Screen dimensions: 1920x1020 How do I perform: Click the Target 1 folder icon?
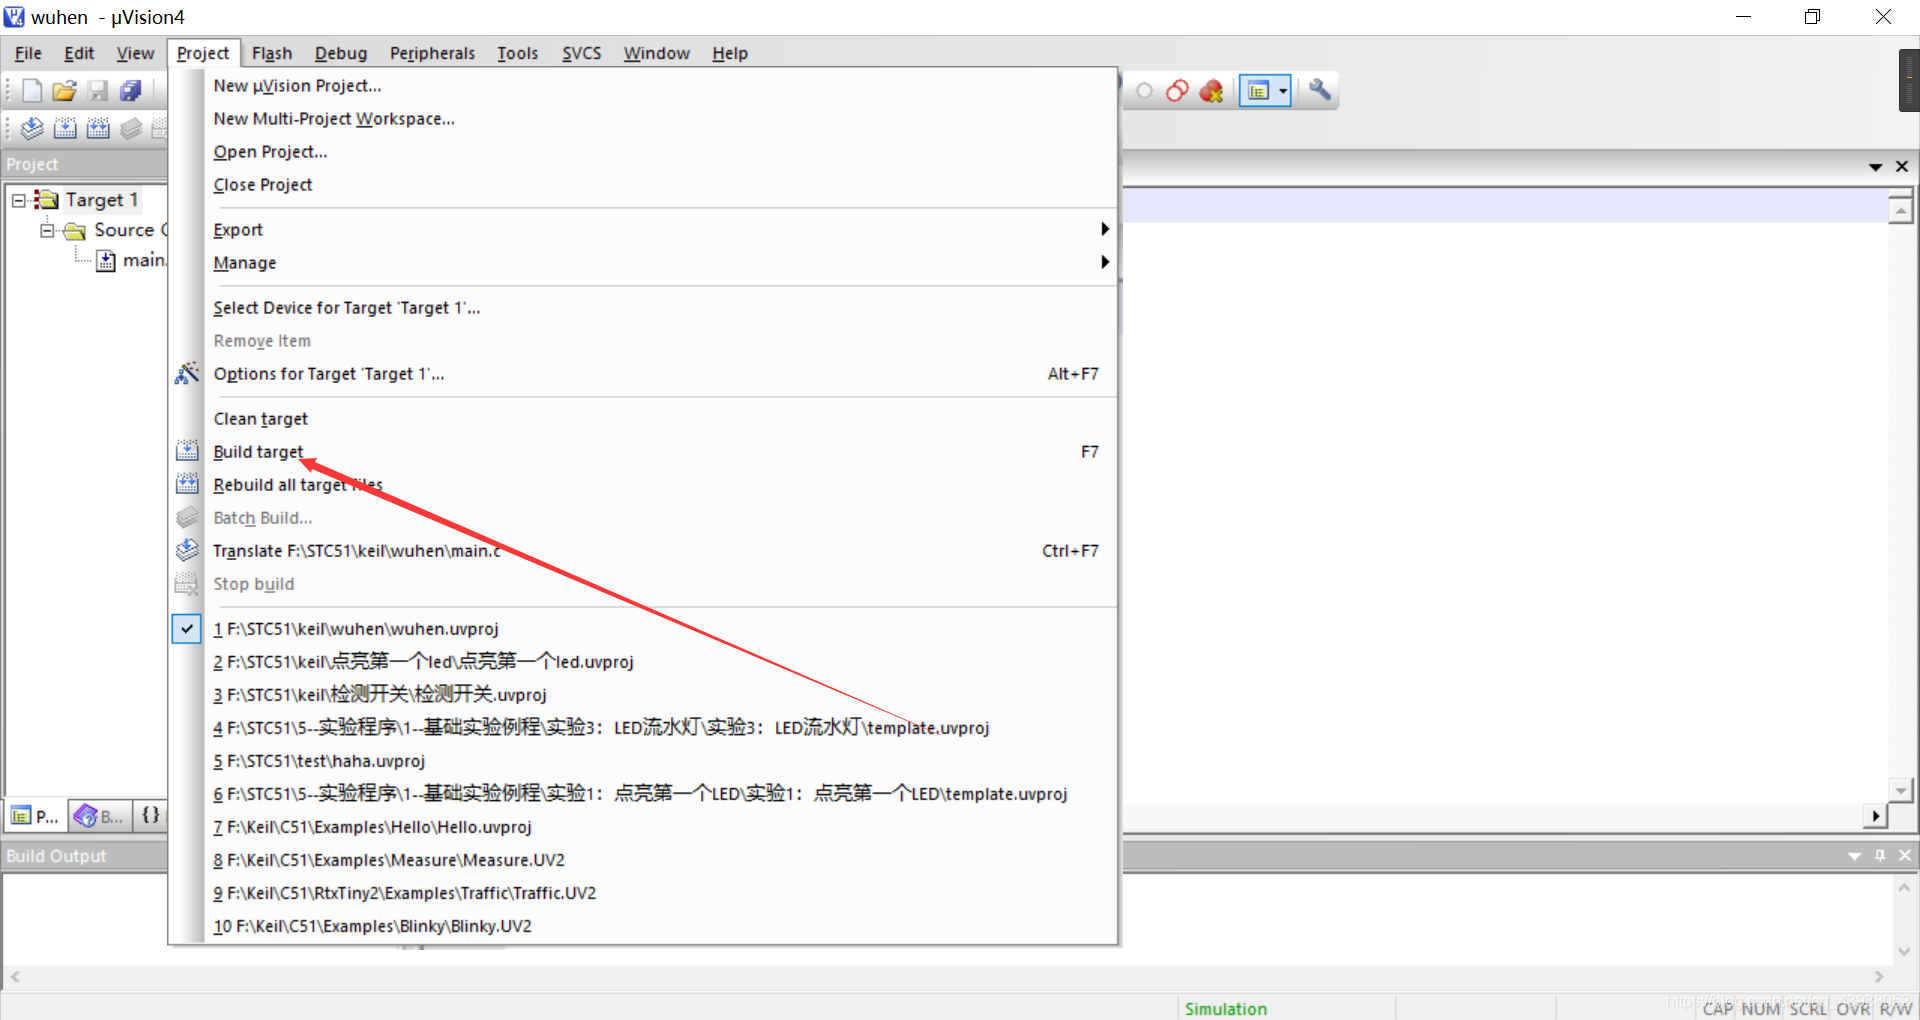(x=47, y=200)
